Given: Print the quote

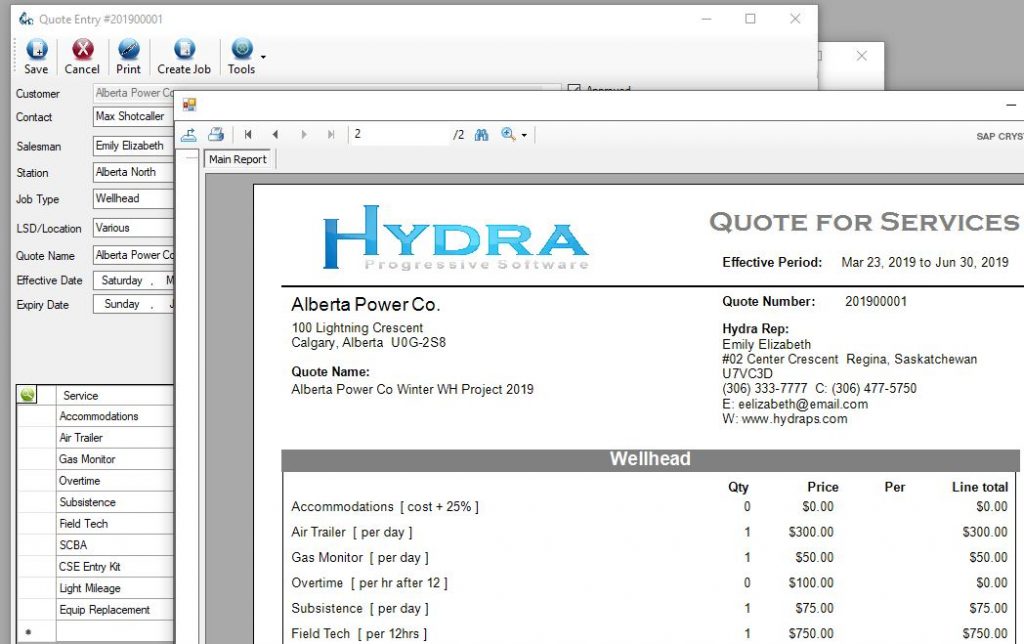Looking at the screenshot, I should [128, 56].
